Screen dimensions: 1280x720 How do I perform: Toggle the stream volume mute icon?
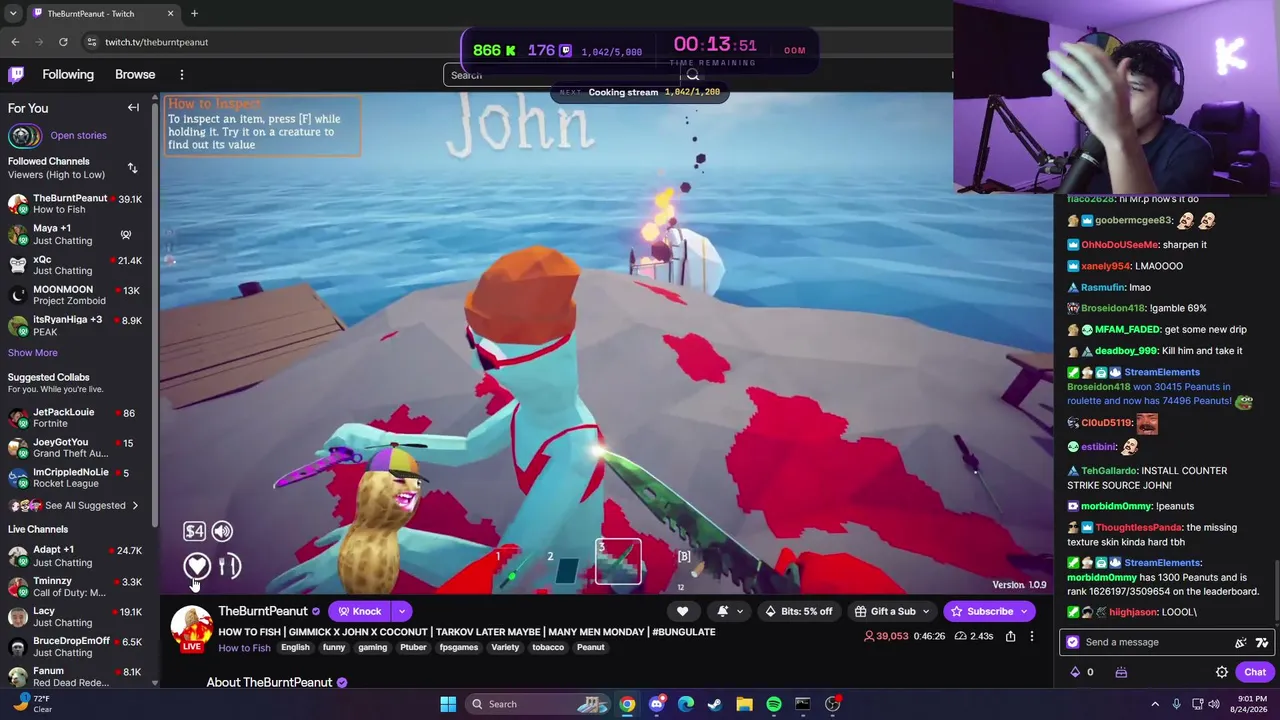click(x=222, y=531)
